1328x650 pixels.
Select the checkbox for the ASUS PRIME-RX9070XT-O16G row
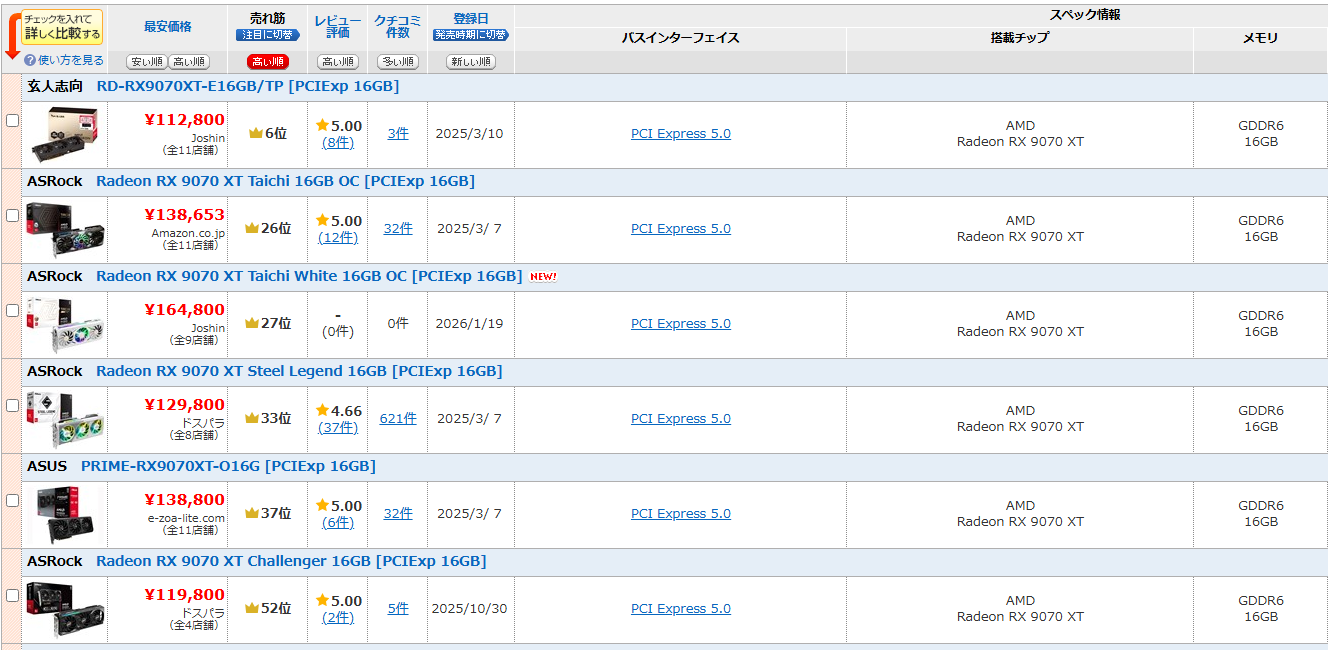tap(12, 500)
